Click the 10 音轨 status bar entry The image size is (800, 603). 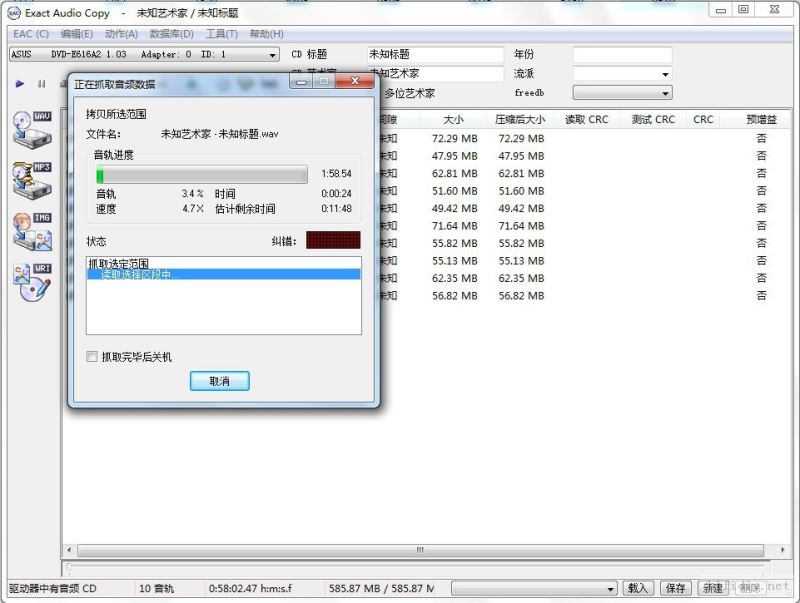(156, 588)
